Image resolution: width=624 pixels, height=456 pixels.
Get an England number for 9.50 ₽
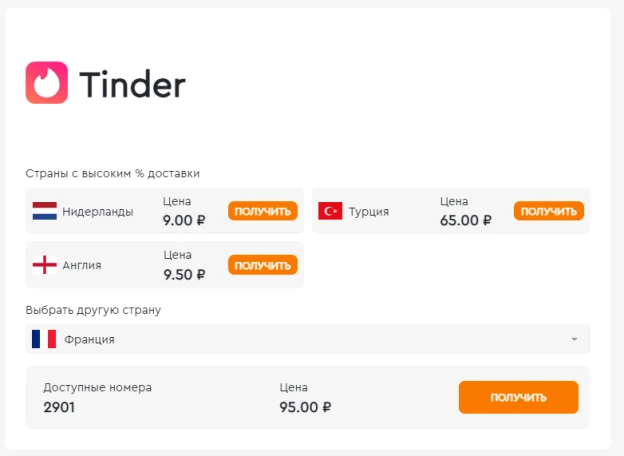[263, 265]
